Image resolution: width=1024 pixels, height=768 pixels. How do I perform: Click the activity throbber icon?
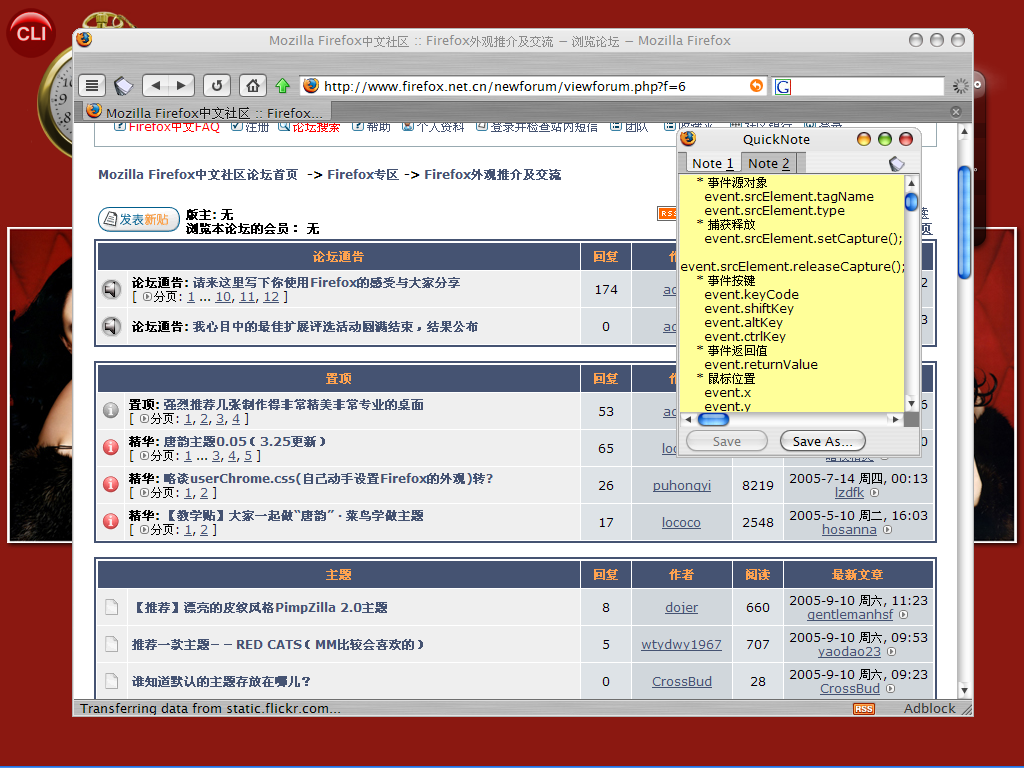coord(960,86)
